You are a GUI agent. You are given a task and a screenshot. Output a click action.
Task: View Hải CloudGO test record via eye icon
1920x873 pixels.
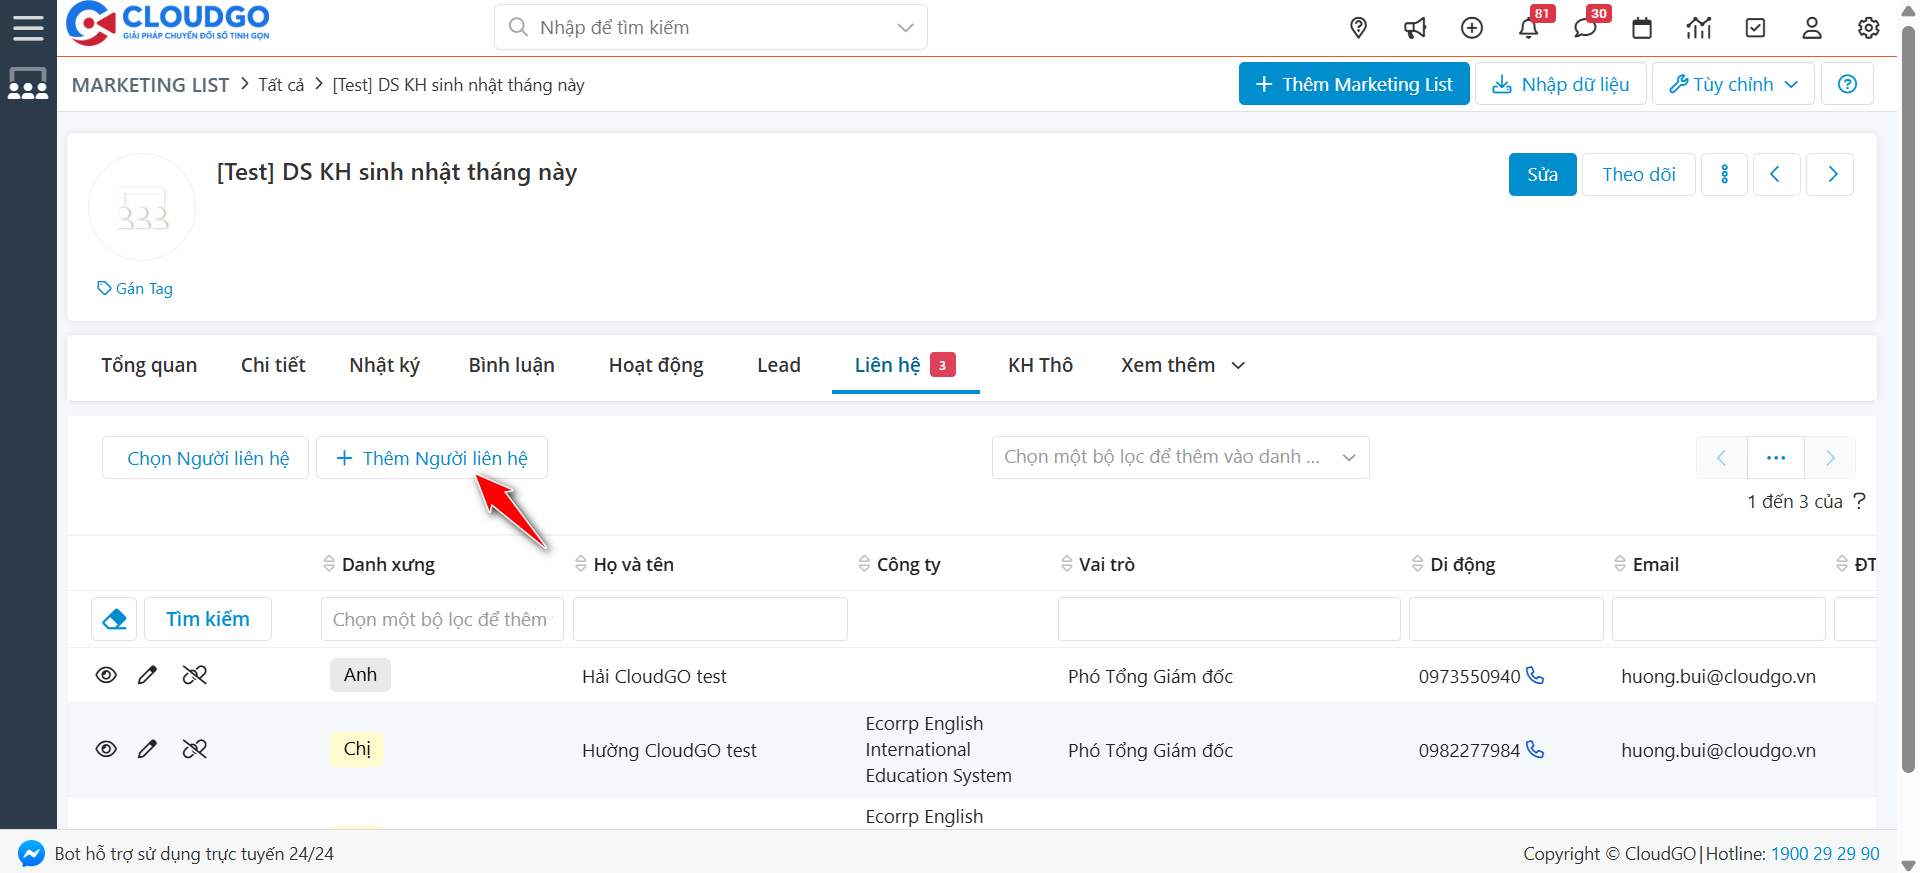pos(106,675)
